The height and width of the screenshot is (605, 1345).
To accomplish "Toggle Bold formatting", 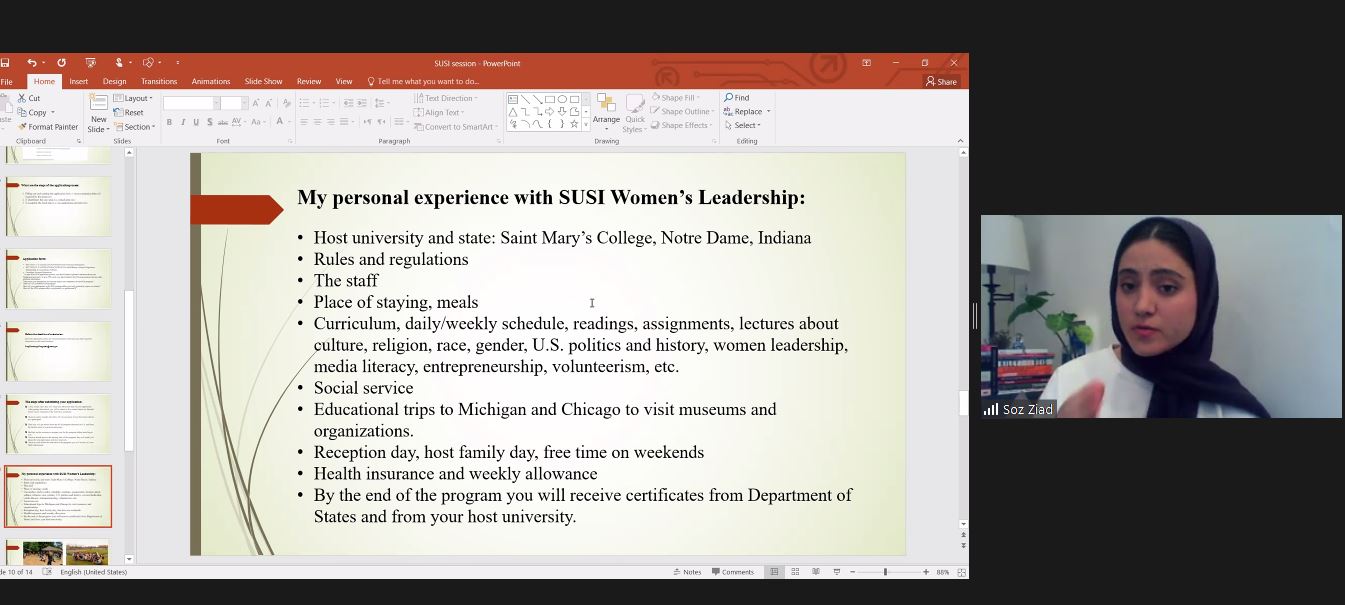I will 169,122.
